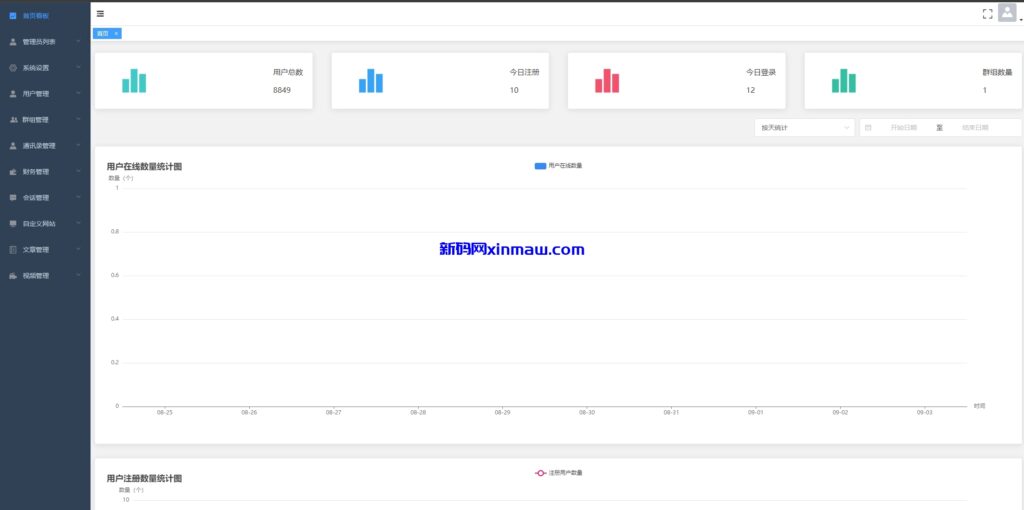The height and width of the screenshot is (510, 1024).
Task: Expand the 用户管理 sidebar menu
Action: coord(44,94)
